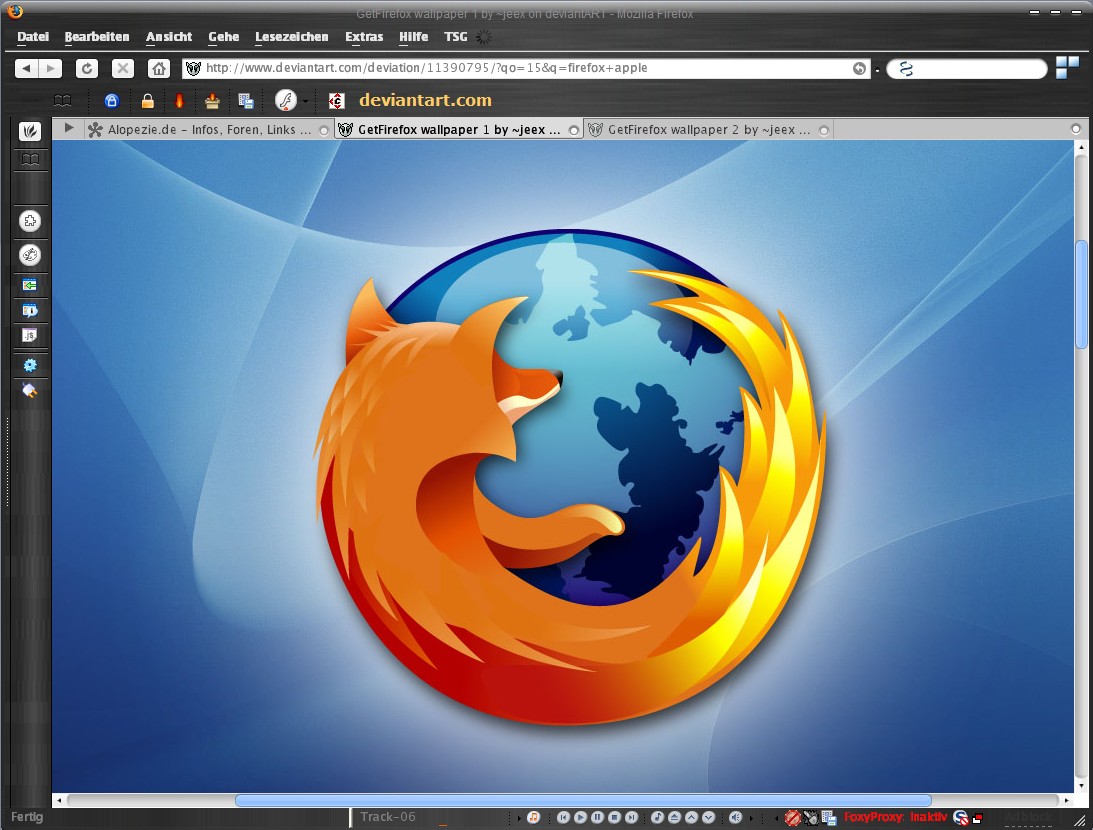Toggle FoxyProxy Inaktiv status
The width and height of the screenshot is (1093, 830).
coord(895,817)
